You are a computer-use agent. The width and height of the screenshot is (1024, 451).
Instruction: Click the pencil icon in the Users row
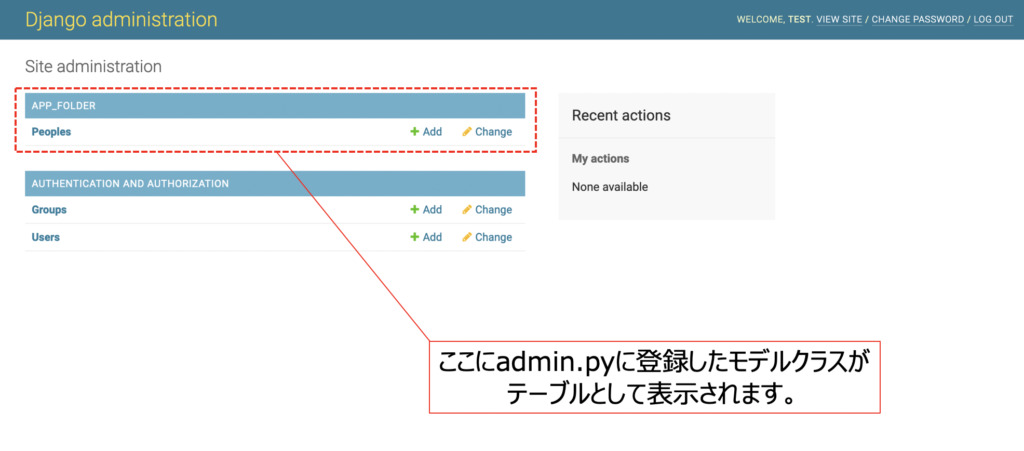pyautogui.click(x=467, y=238)
